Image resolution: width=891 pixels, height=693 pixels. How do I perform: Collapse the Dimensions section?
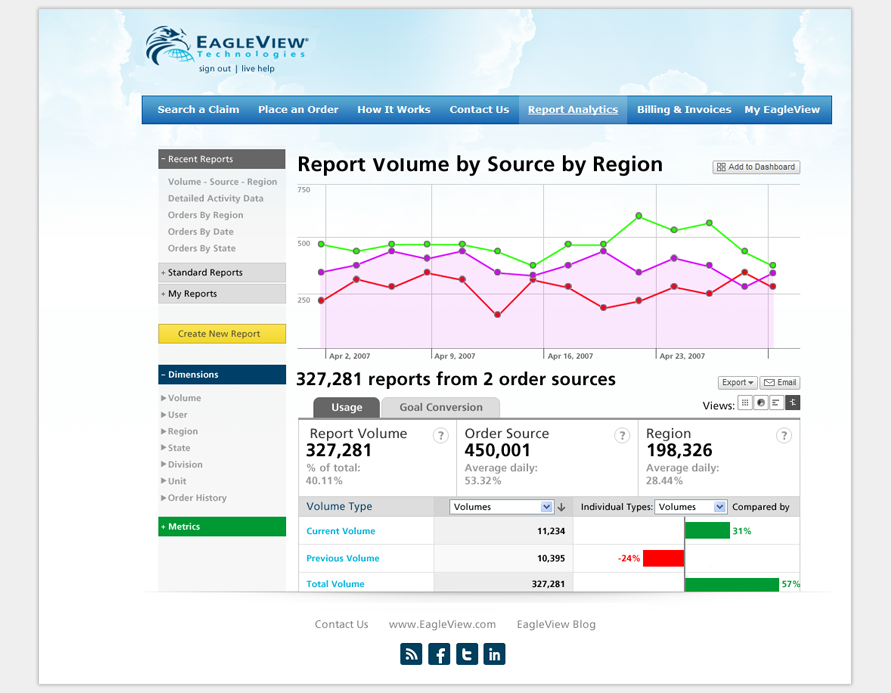(222, 374)
